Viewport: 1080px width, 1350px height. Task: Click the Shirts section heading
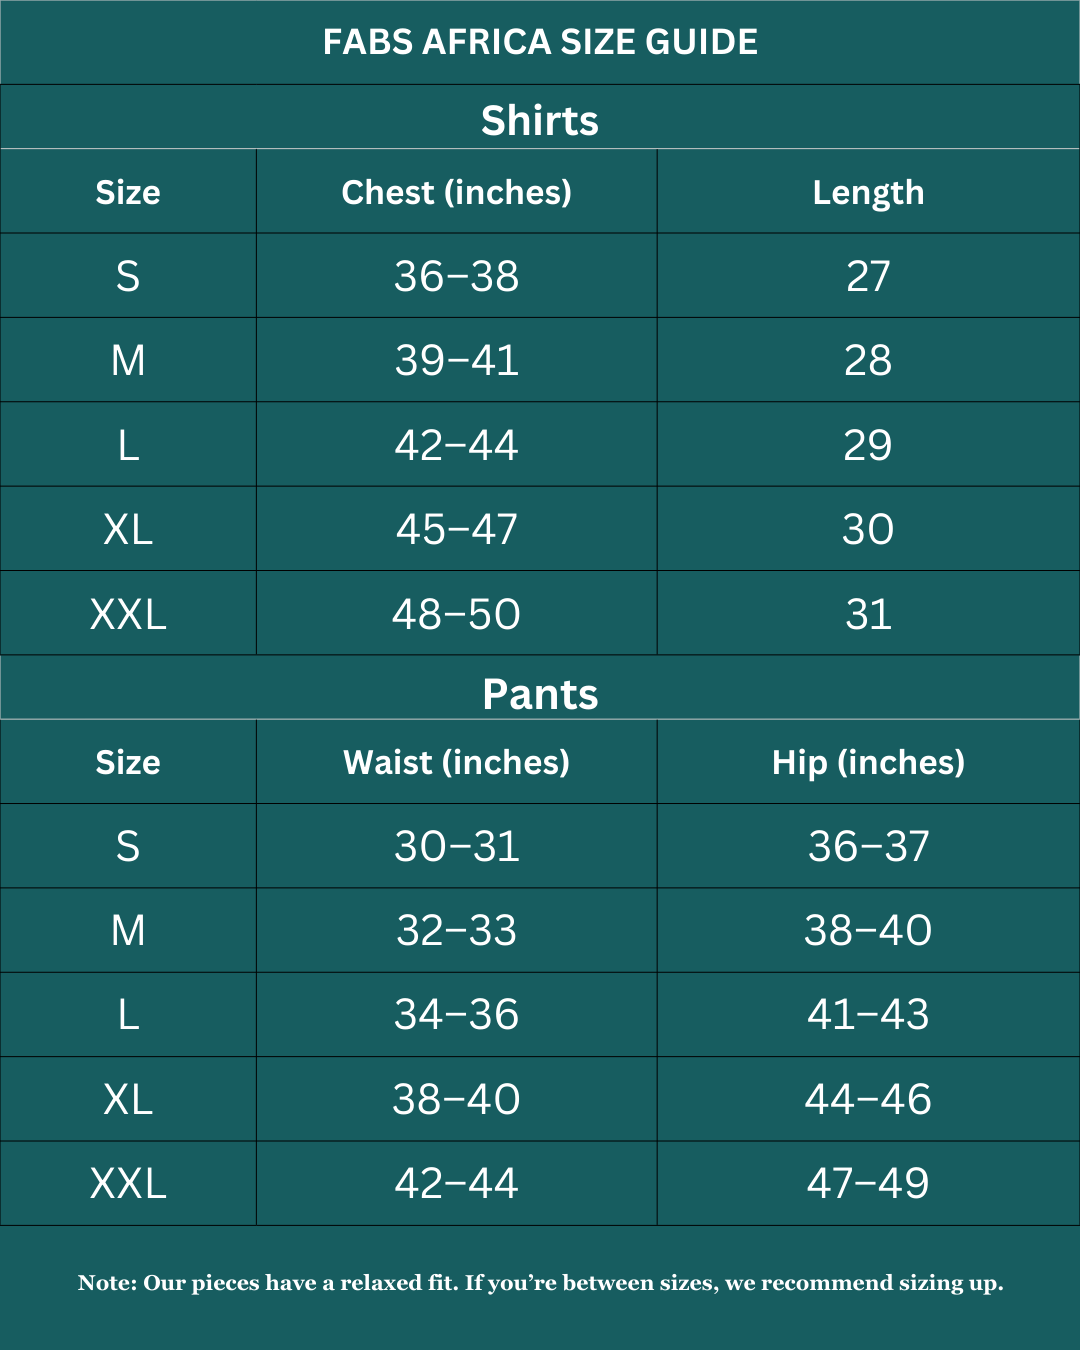tap(540, 120)
